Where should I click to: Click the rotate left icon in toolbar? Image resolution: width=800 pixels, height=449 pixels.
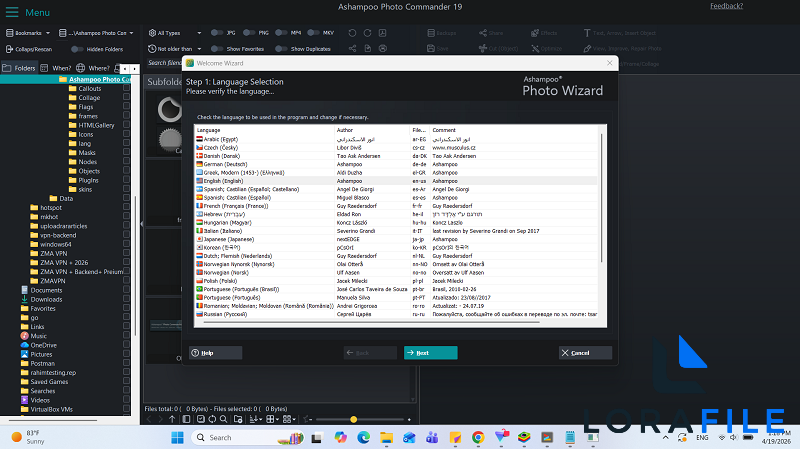352,33
